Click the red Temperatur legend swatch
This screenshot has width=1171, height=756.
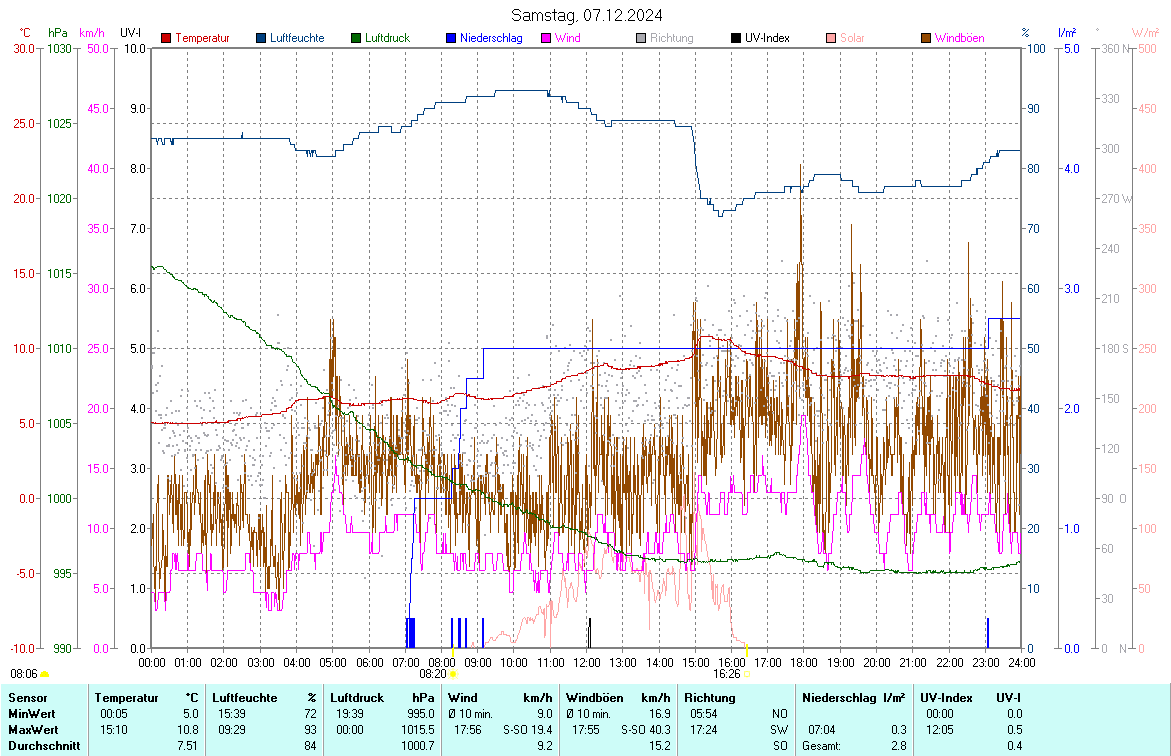click(x=166, y=38)
